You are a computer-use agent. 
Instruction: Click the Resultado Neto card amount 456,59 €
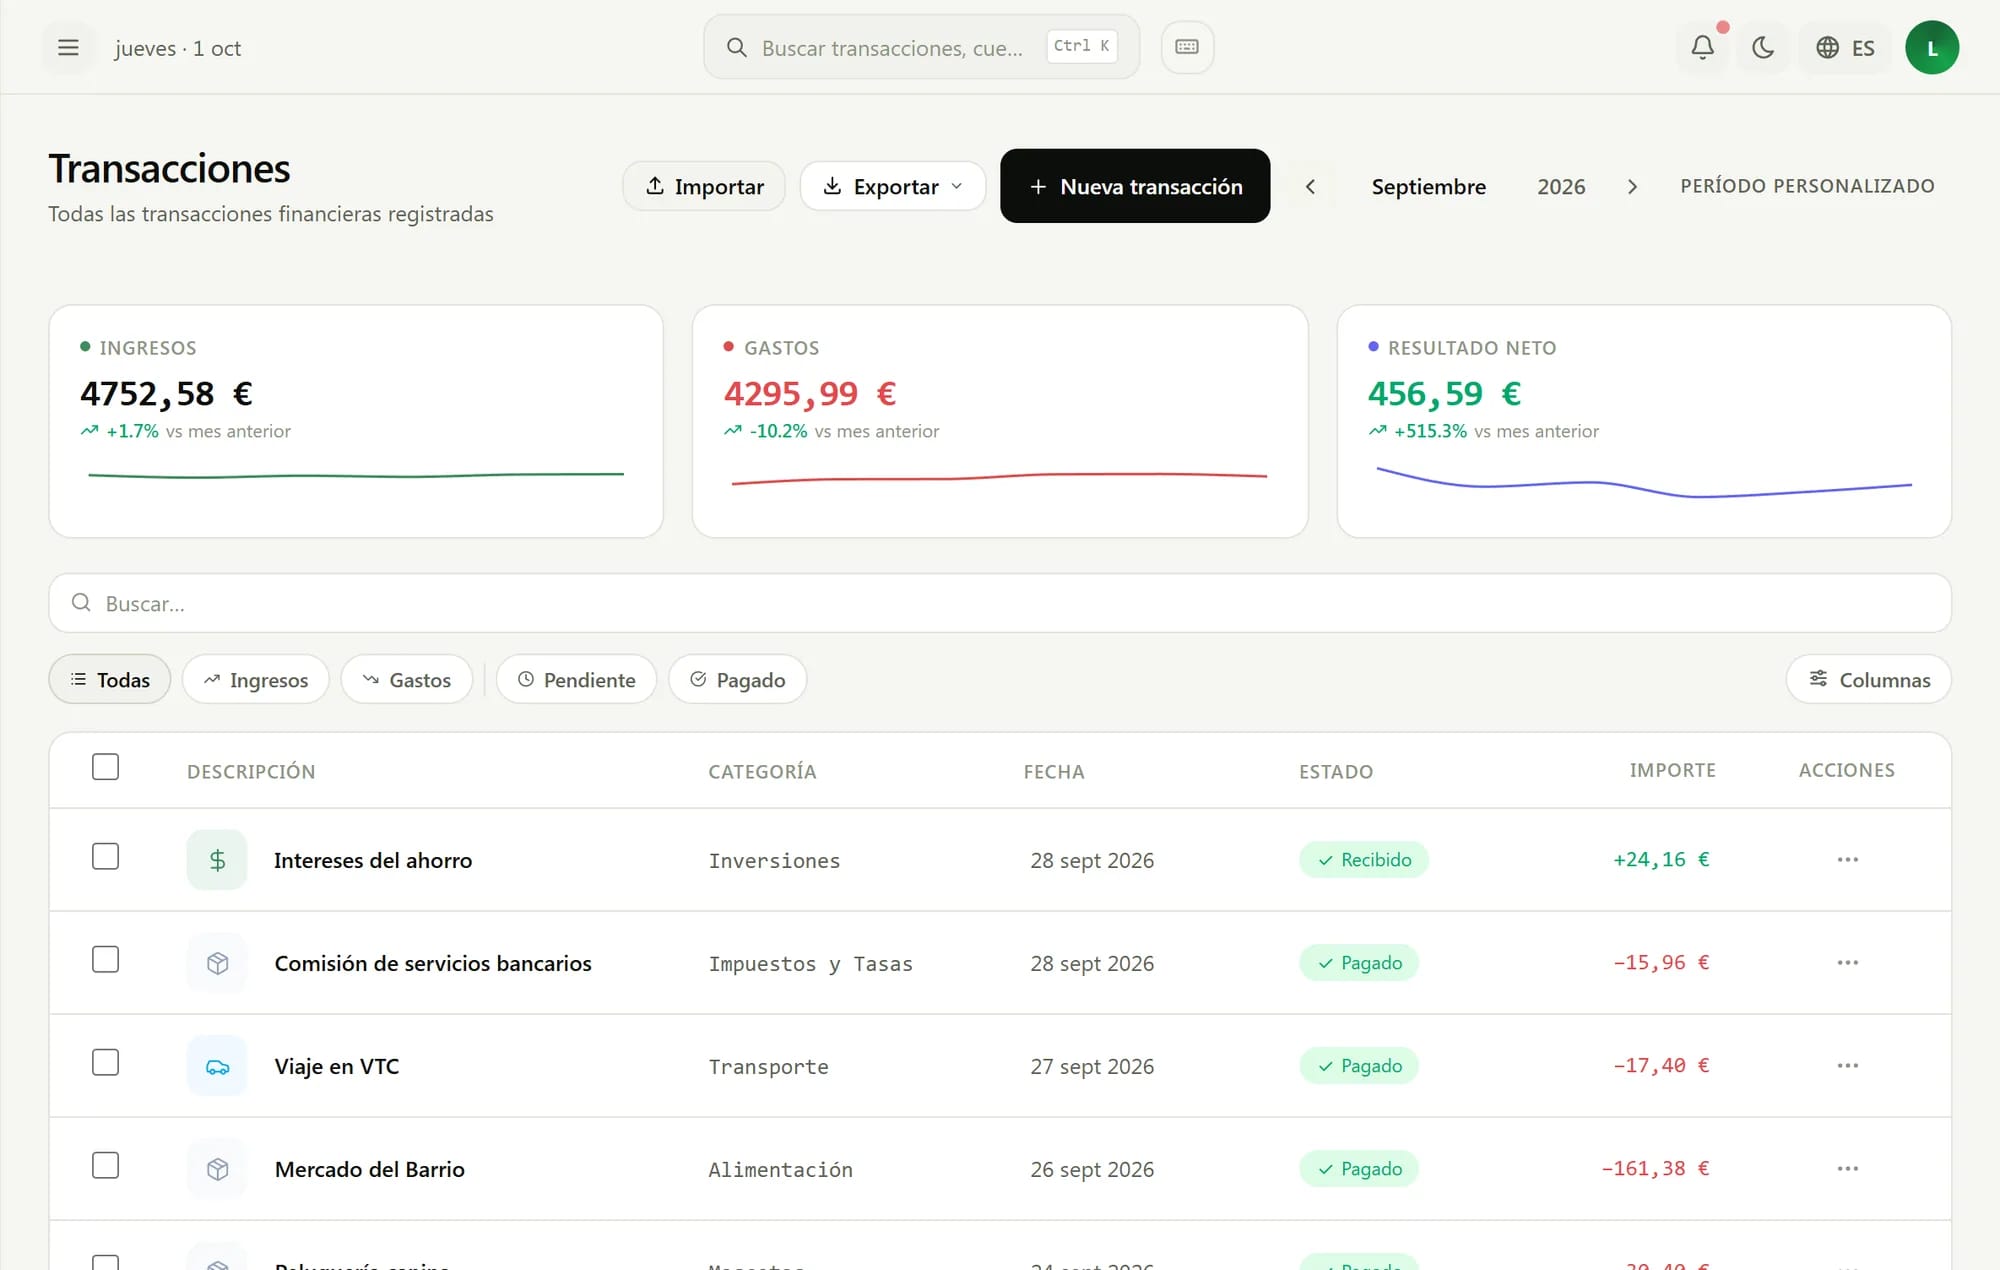point(1444,394)
